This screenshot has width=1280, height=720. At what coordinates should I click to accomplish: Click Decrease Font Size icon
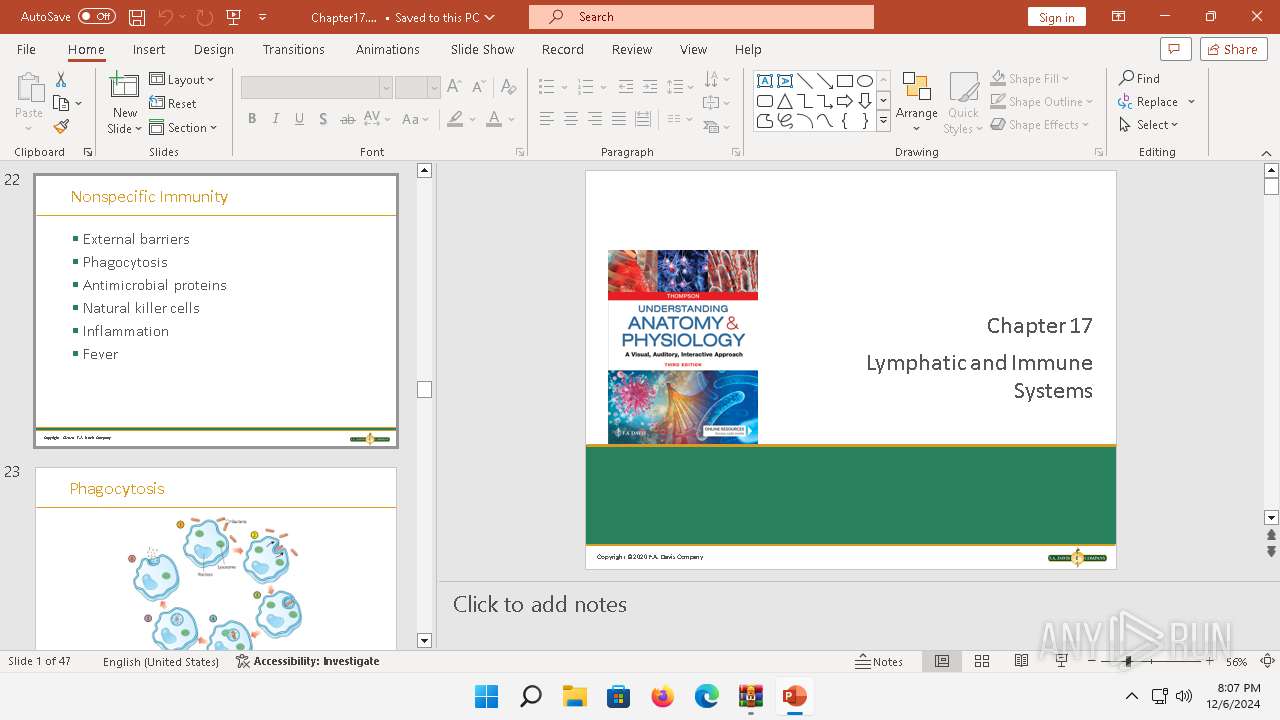[x=478, y=87]
